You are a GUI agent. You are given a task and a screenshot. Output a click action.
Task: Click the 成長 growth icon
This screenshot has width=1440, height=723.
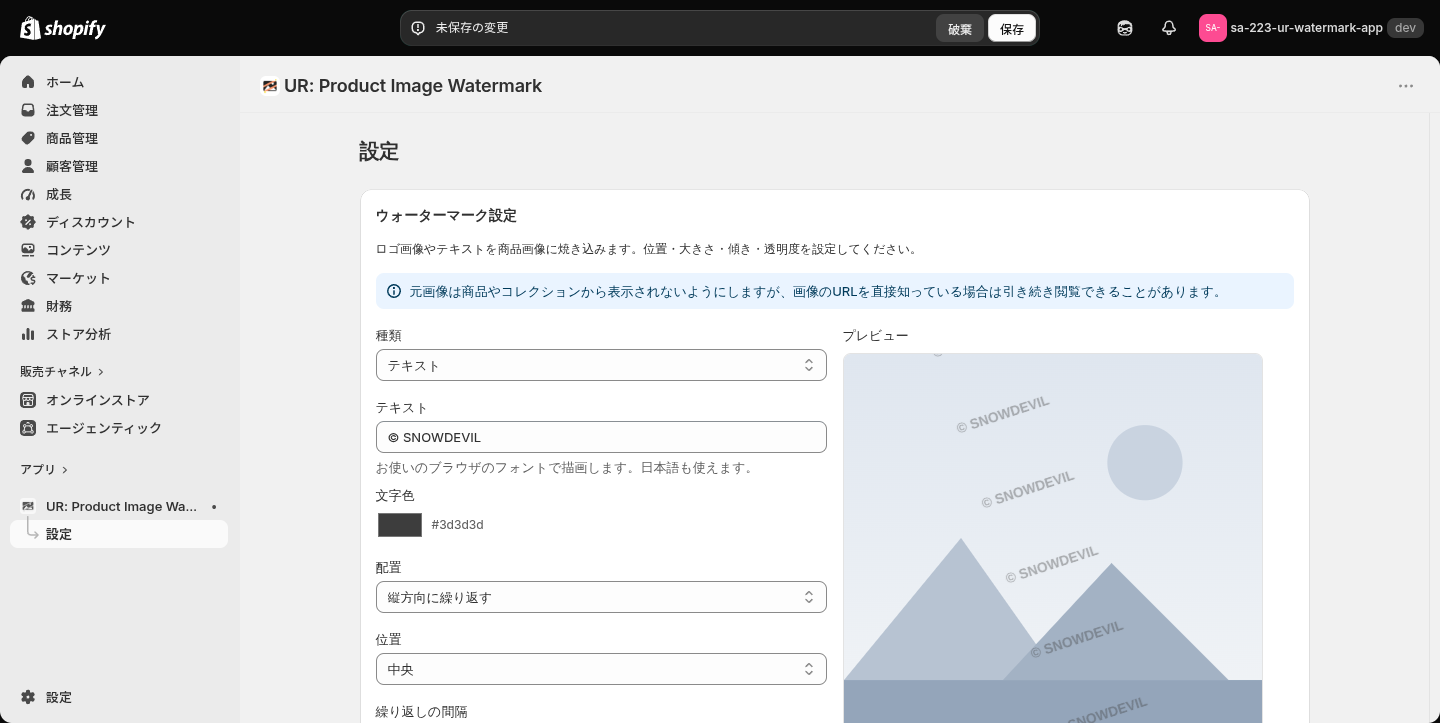[28, 194]
